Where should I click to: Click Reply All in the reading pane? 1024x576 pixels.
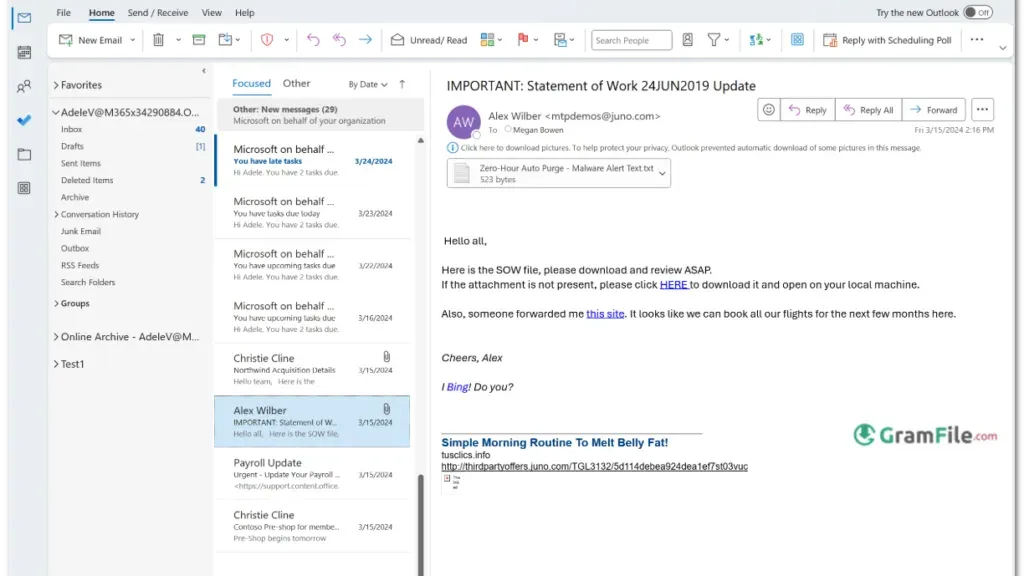[x=869, y=110]
